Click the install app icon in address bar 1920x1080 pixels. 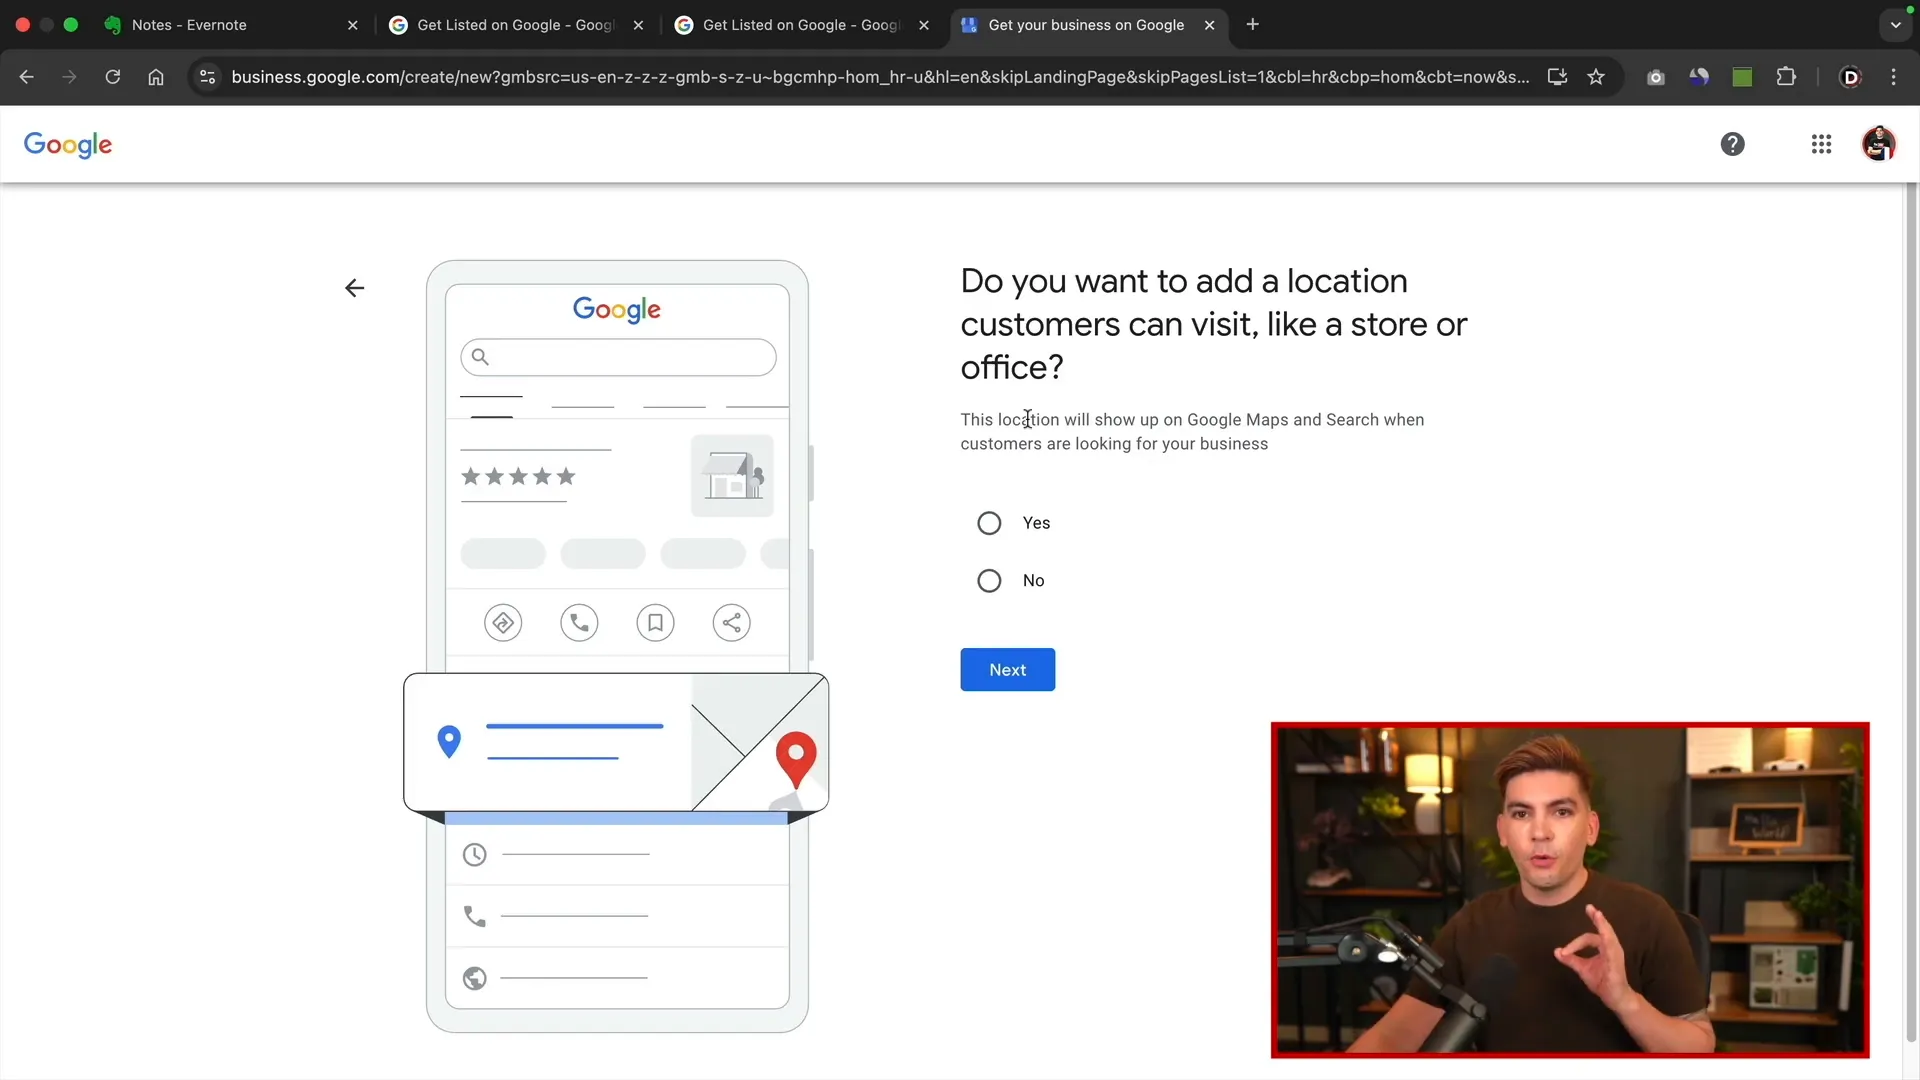pyautogui.click(x=1557, y=77)
